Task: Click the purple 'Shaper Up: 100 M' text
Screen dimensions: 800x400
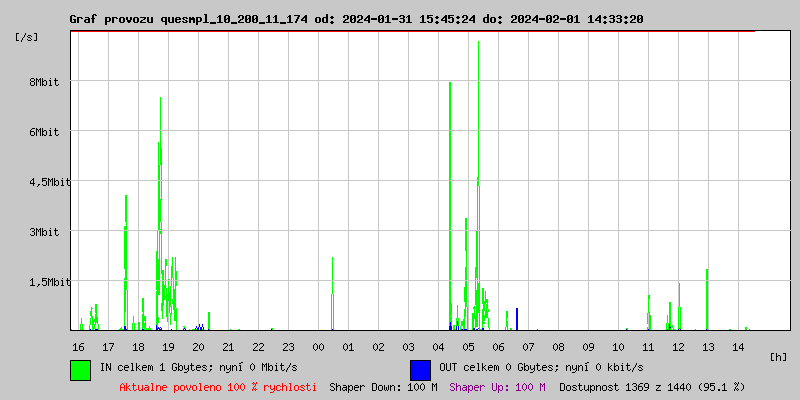Action: click(497, 386)
